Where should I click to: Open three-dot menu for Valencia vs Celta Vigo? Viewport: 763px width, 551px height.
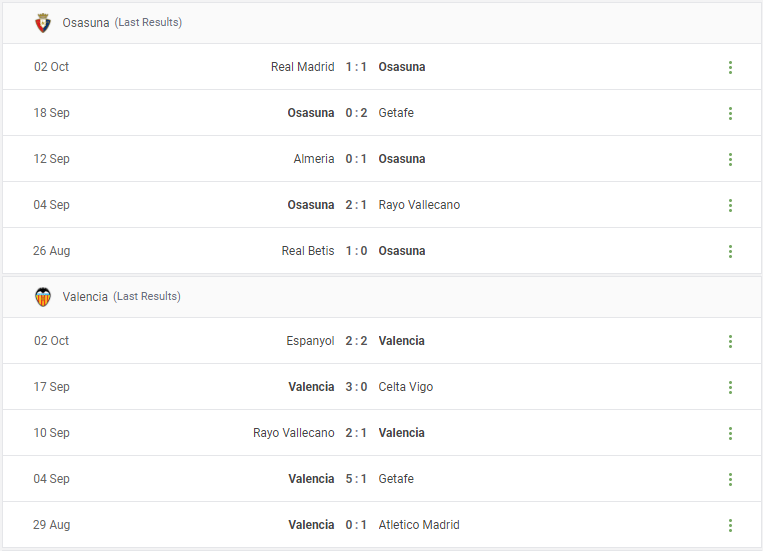(x=730, y=387)
